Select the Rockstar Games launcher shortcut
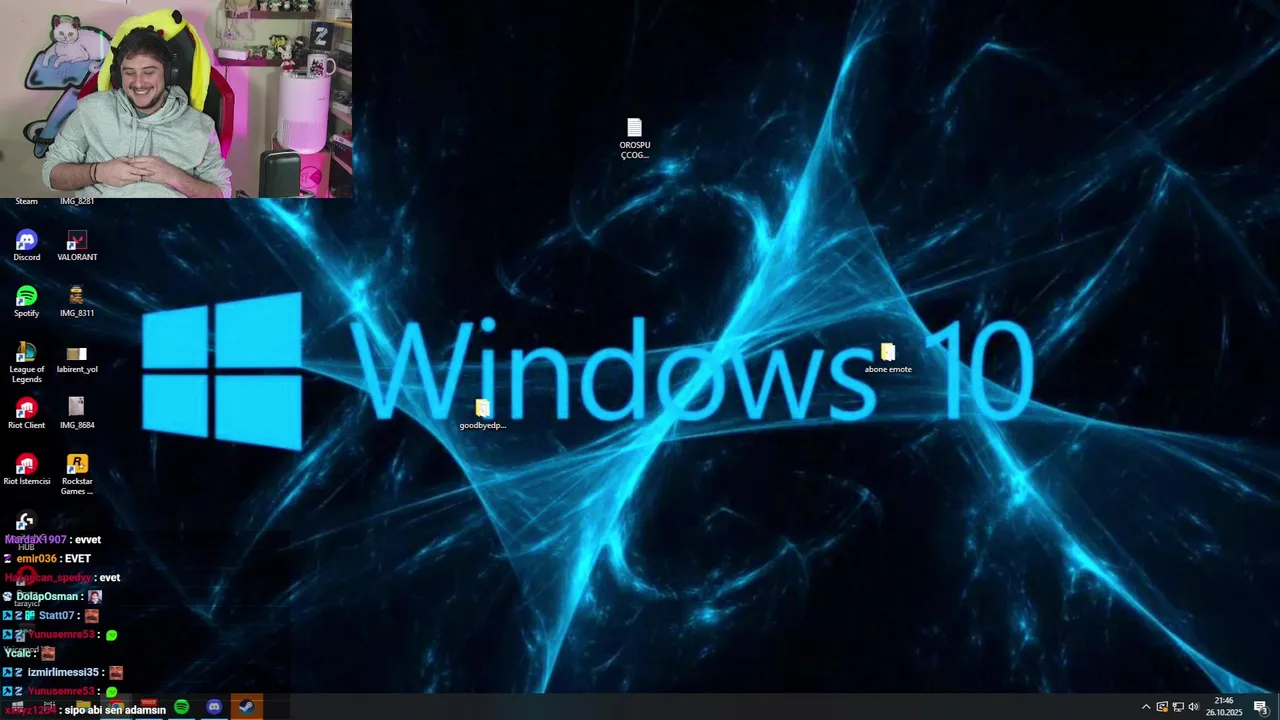The image size is (1280, 720). [x=77, y=474]
